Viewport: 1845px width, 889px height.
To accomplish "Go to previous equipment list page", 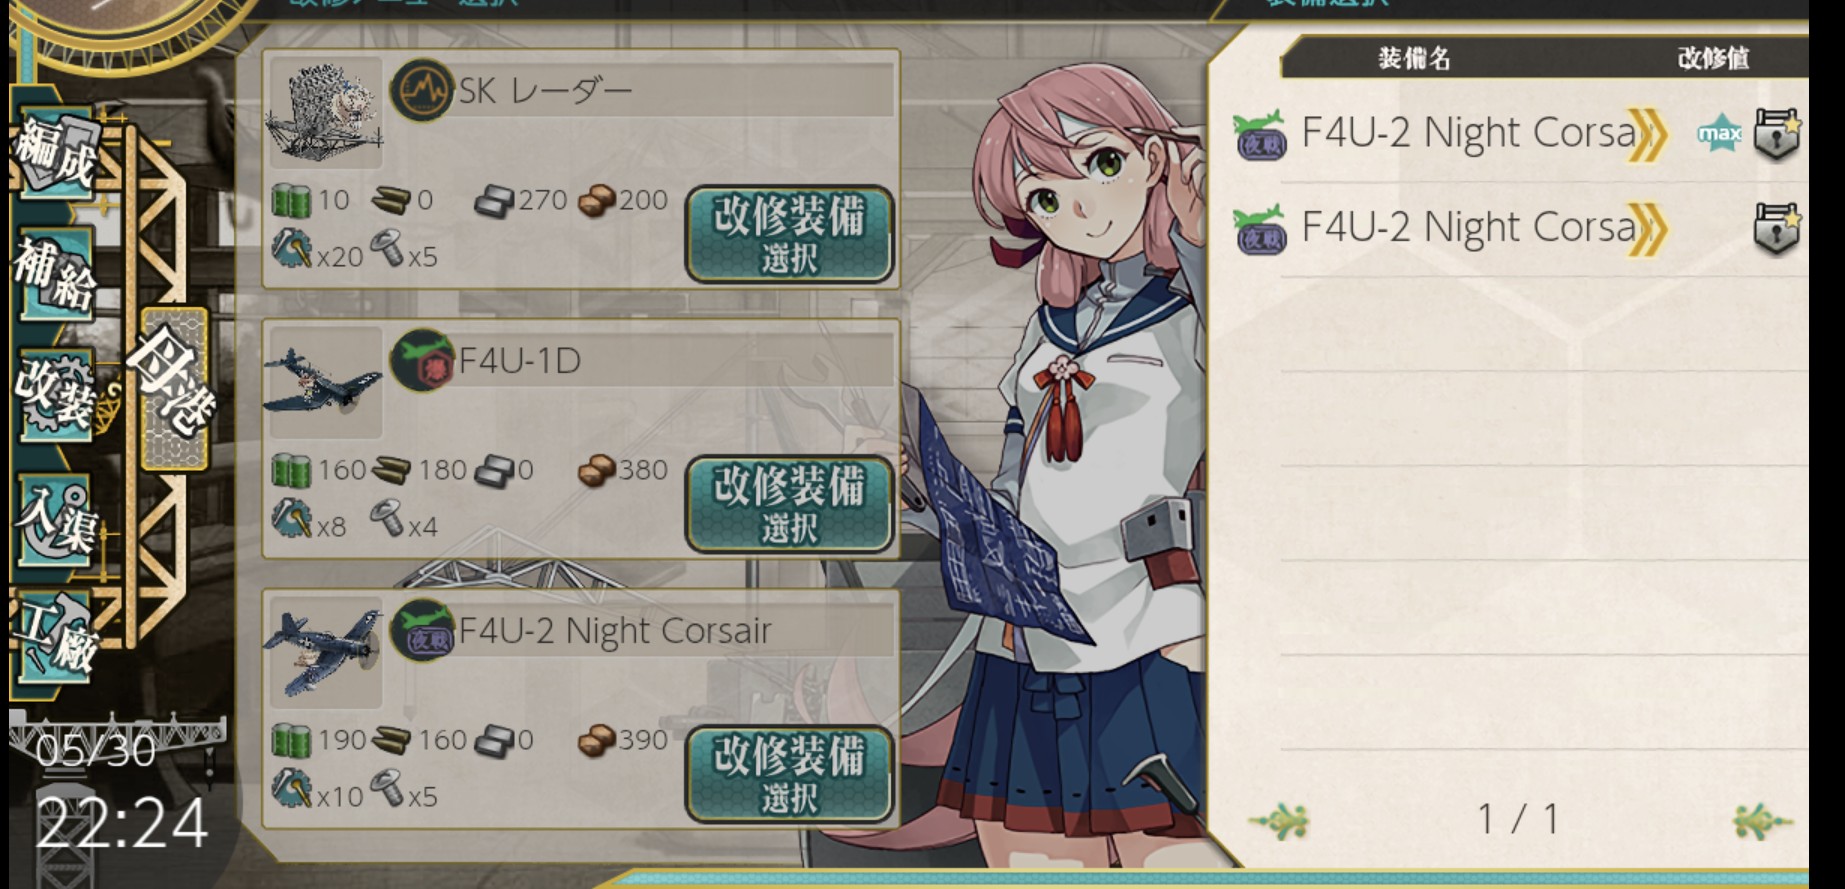I will pos(1279,821).
